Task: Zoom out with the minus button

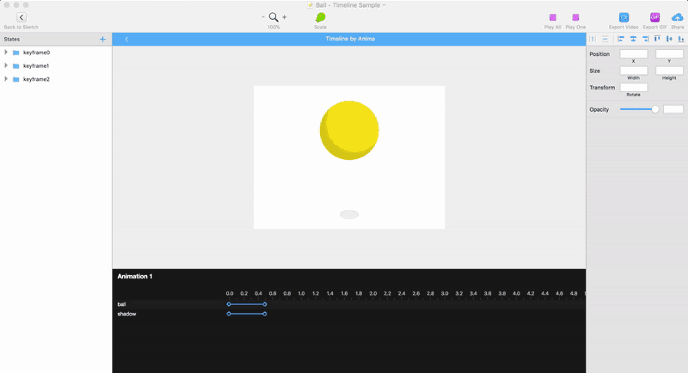Action: (263, 17)
